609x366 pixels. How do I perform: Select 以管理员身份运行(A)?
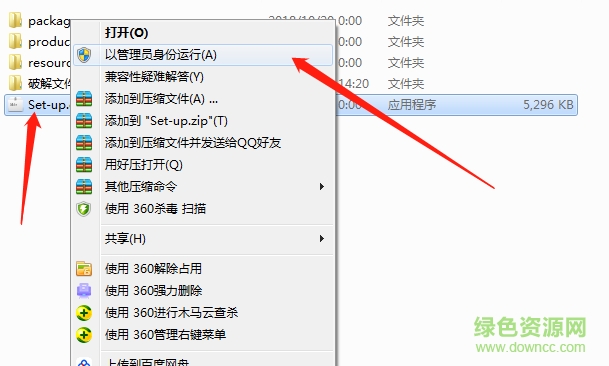pyautogui.click(x=203, y=55)
